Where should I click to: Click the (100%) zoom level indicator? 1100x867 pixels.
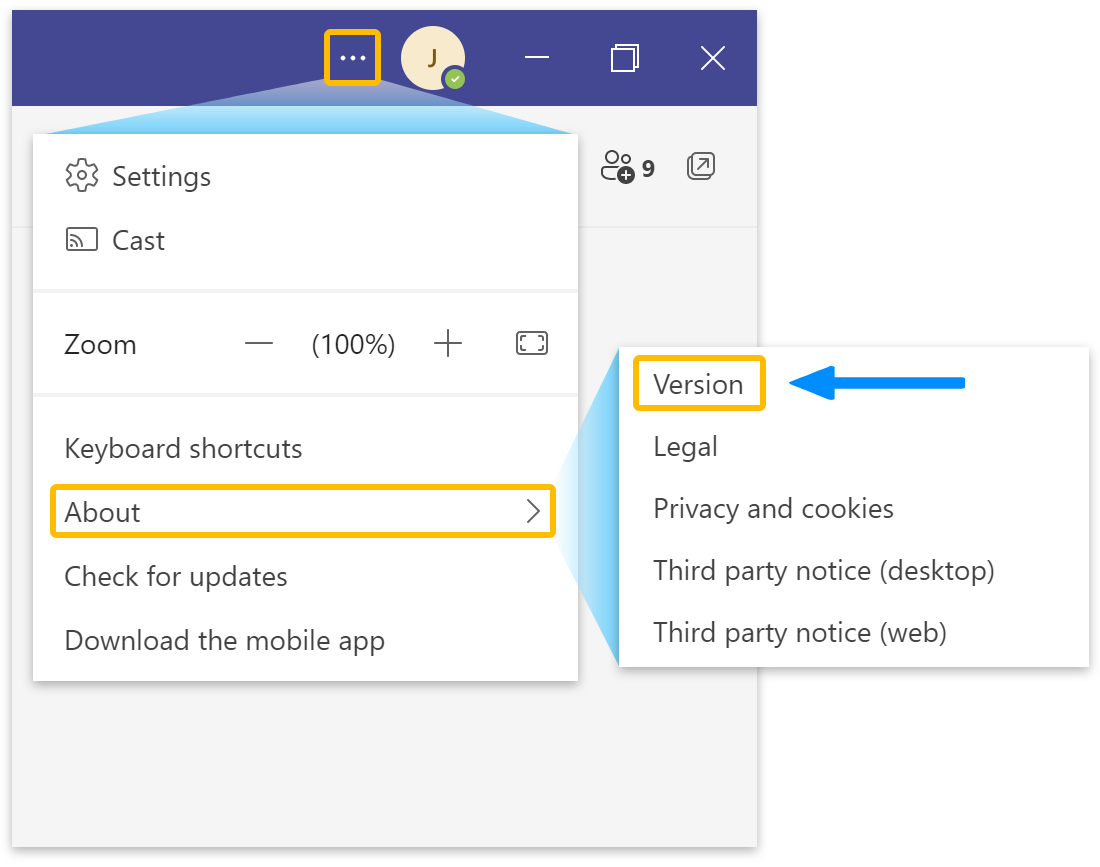353,344
